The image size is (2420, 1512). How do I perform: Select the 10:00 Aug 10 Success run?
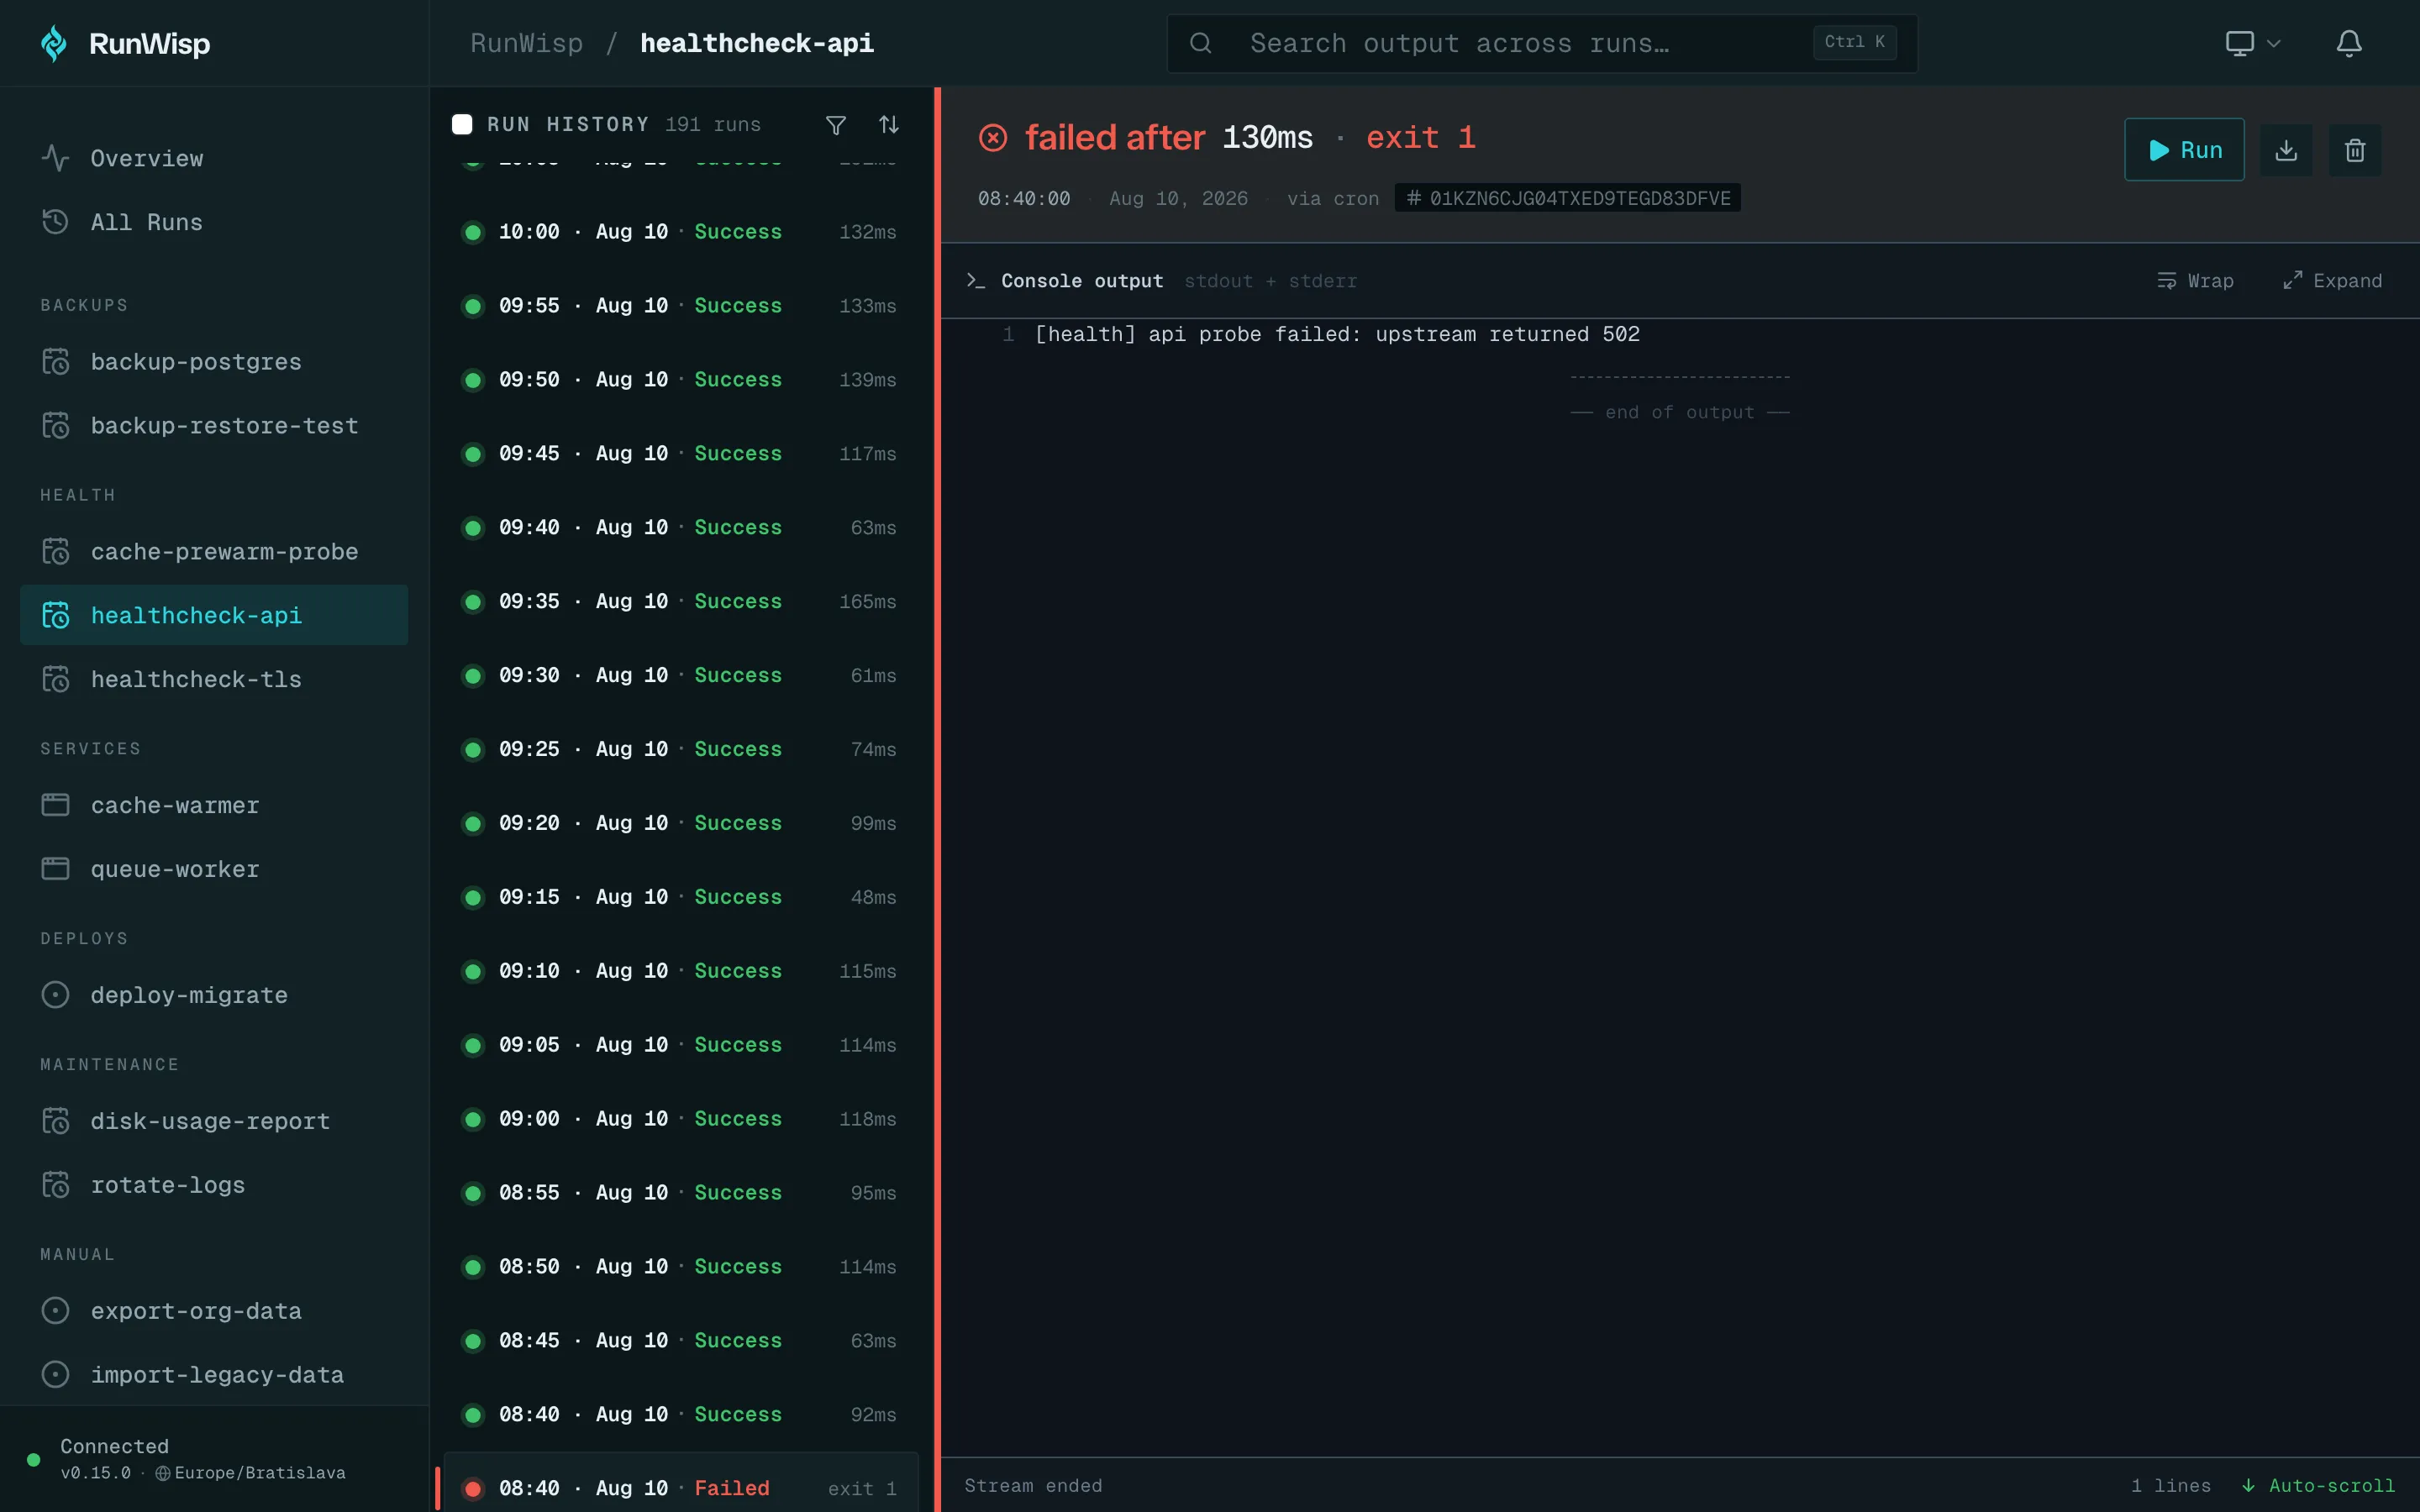point(680,232)
